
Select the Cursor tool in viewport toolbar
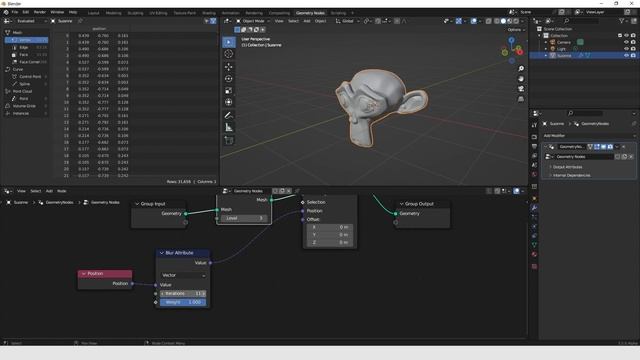click(x=229, y=54)
